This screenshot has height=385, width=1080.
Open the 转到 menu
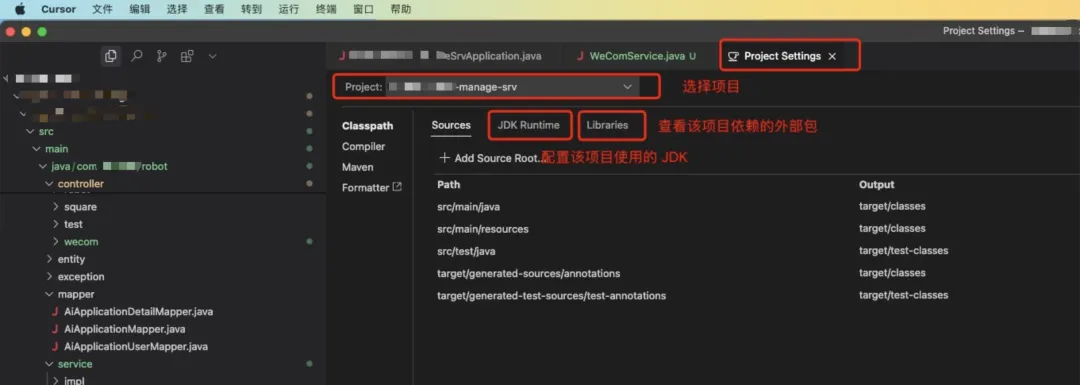[251, 10]
